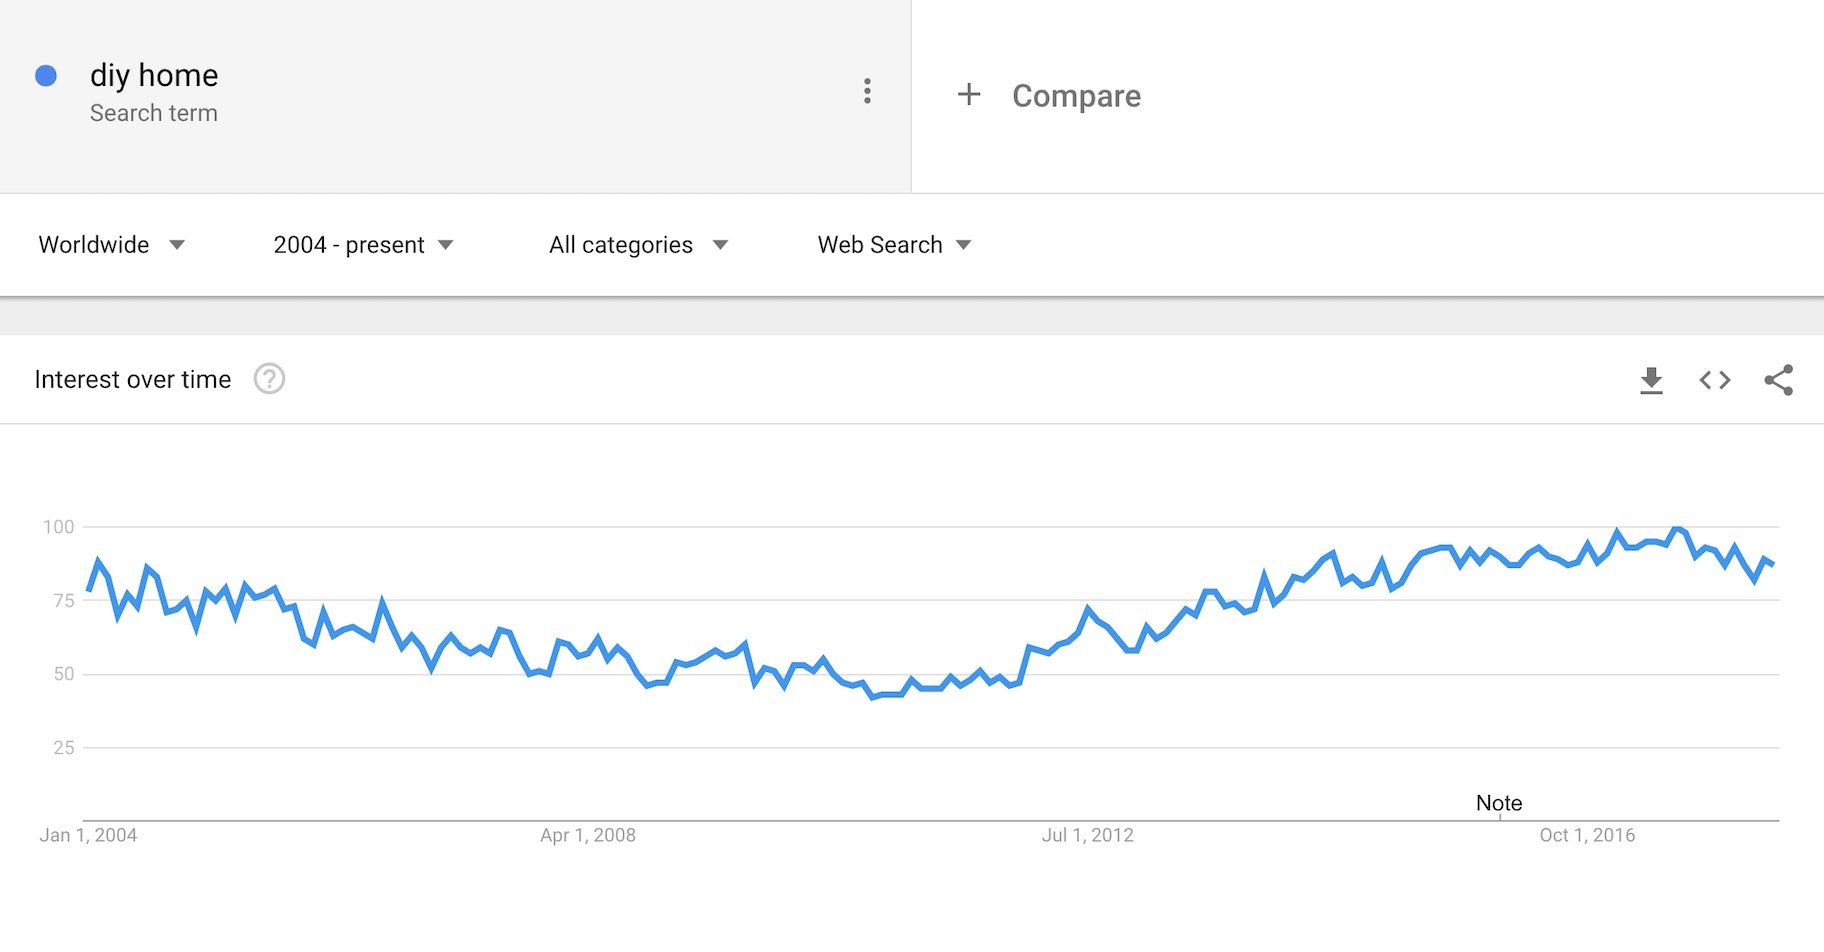
Task: Click the Interest over time heading
Action: coord(133,380)
